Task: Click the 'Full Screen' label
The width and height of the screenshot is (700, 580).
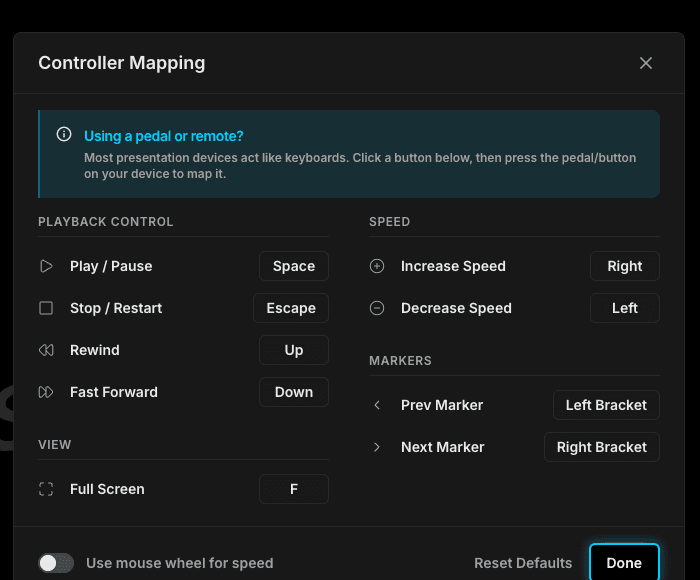Action: pyautogui.click(x=107, y=489)
